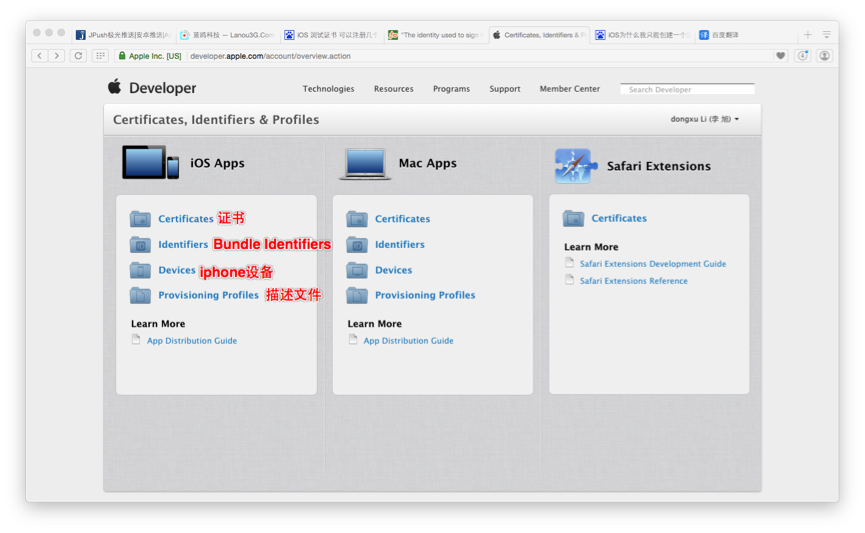Click document icon beside Safari Extensions Reference
Screen dimensions: 865x533
pyautogui.click(x=570, y=280)
